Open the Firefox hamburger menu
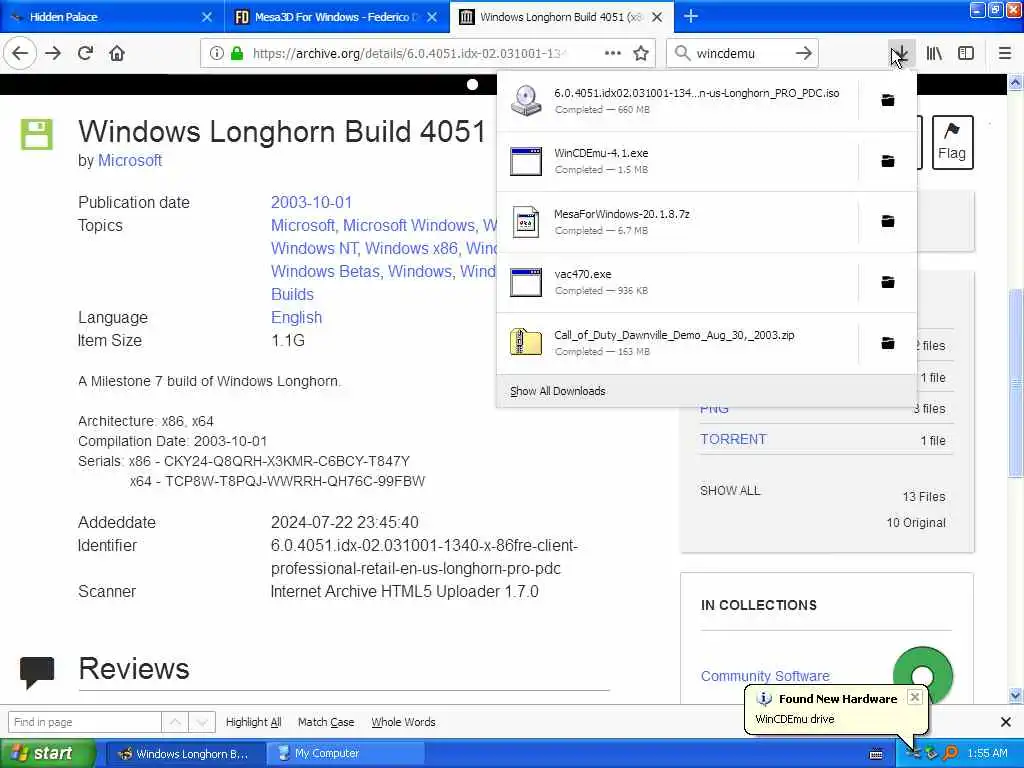The height and width of the screenshot is (768, 1024). click(1005, 53)
